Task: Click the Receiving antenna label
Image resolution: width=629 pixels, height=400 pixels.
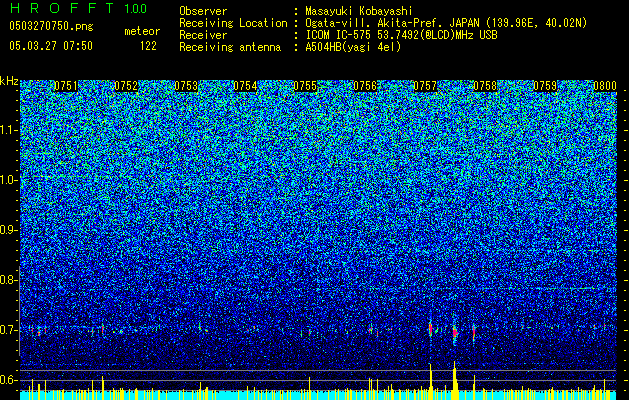Action: coord(230,47)
